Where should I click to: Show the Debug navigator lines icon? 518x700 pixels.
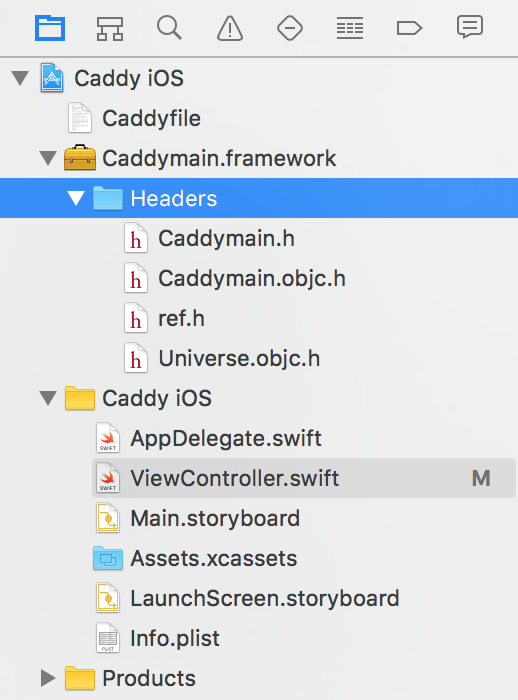point(350,29)
